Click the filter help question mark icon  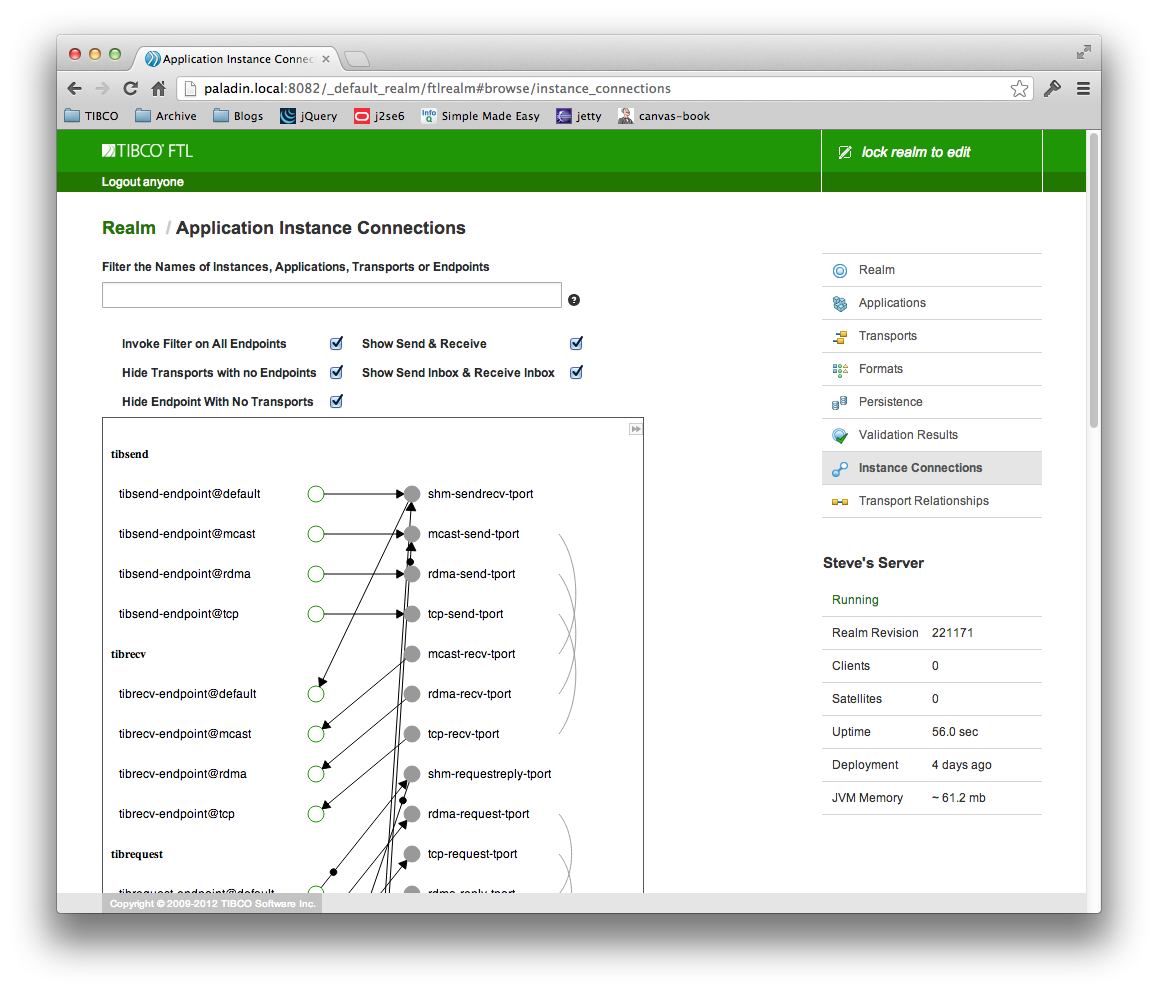coord(574,300)
